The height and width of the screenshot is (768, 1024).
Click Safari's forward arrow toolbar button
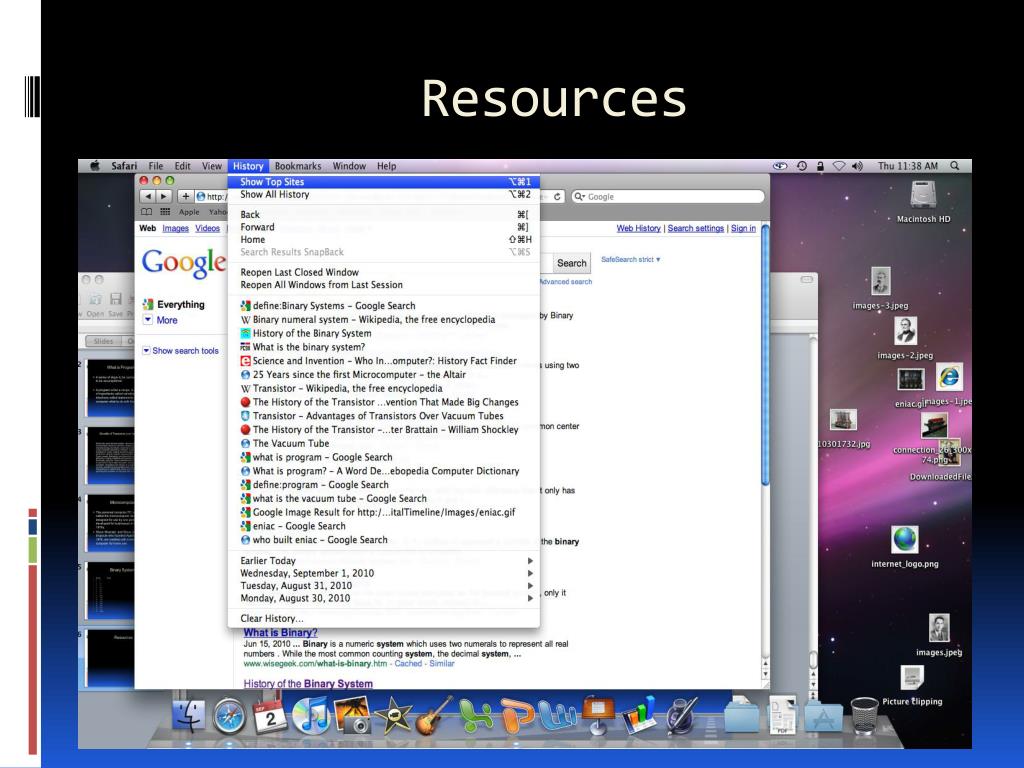[164, 196]
